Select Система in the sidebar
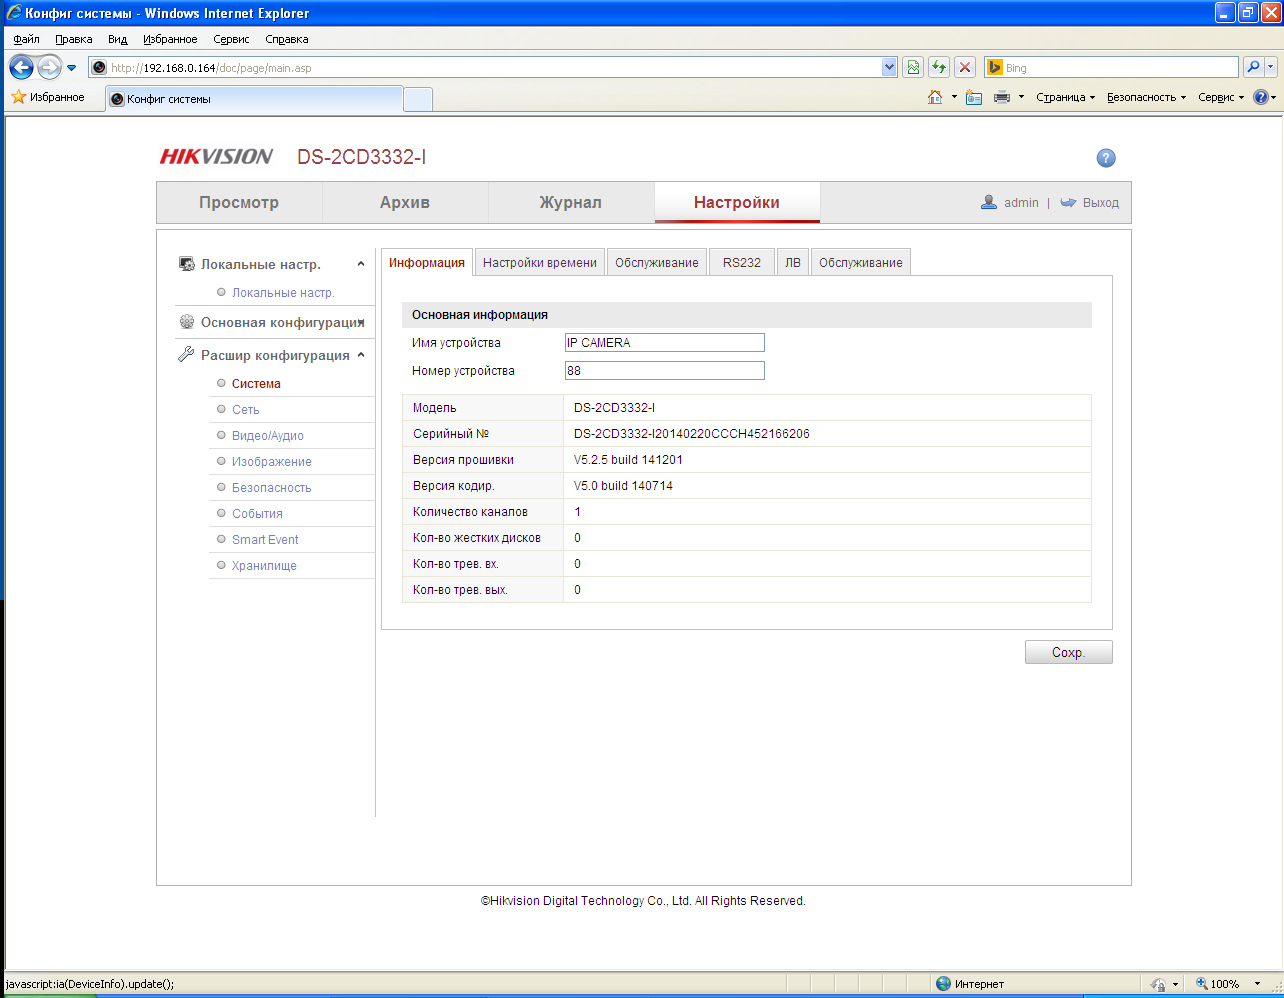The height and width of the screenshot is (998, 1284). point(256,384)
